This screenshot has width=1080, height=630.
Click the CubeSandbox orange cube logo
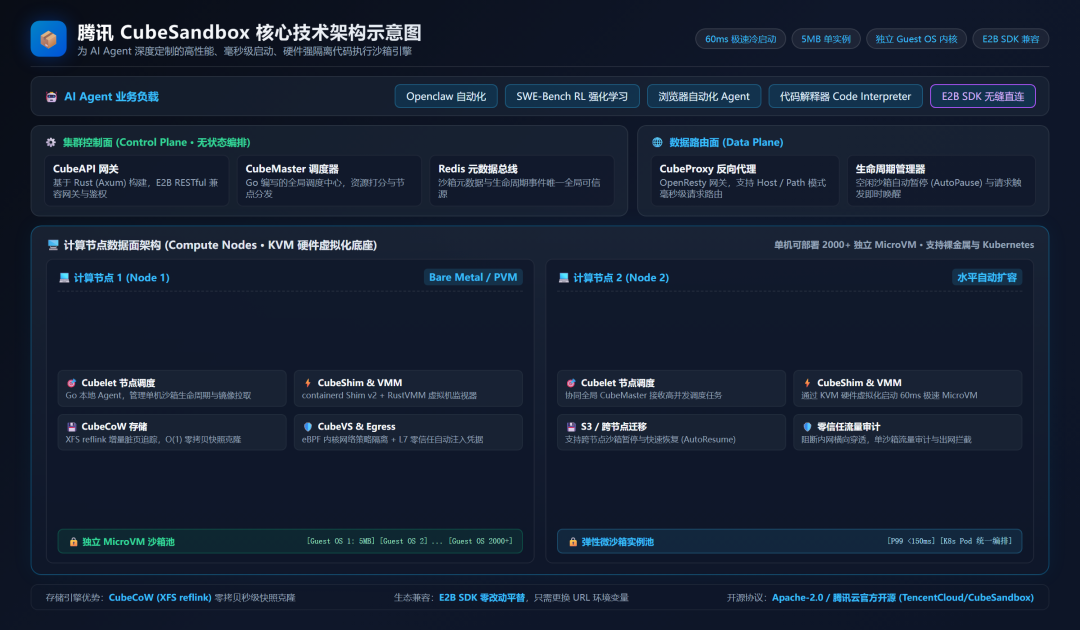pos(48,39)
